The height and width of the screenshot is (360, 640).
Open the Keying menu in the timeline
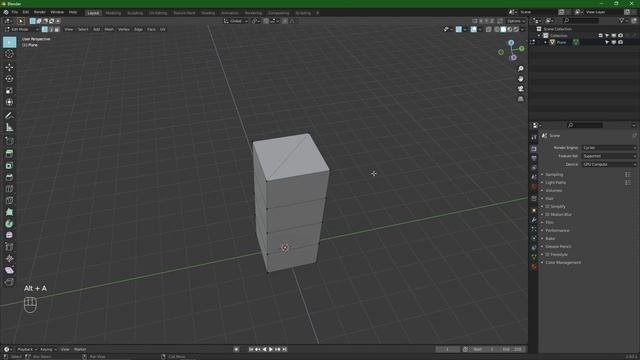pos(48,349)
